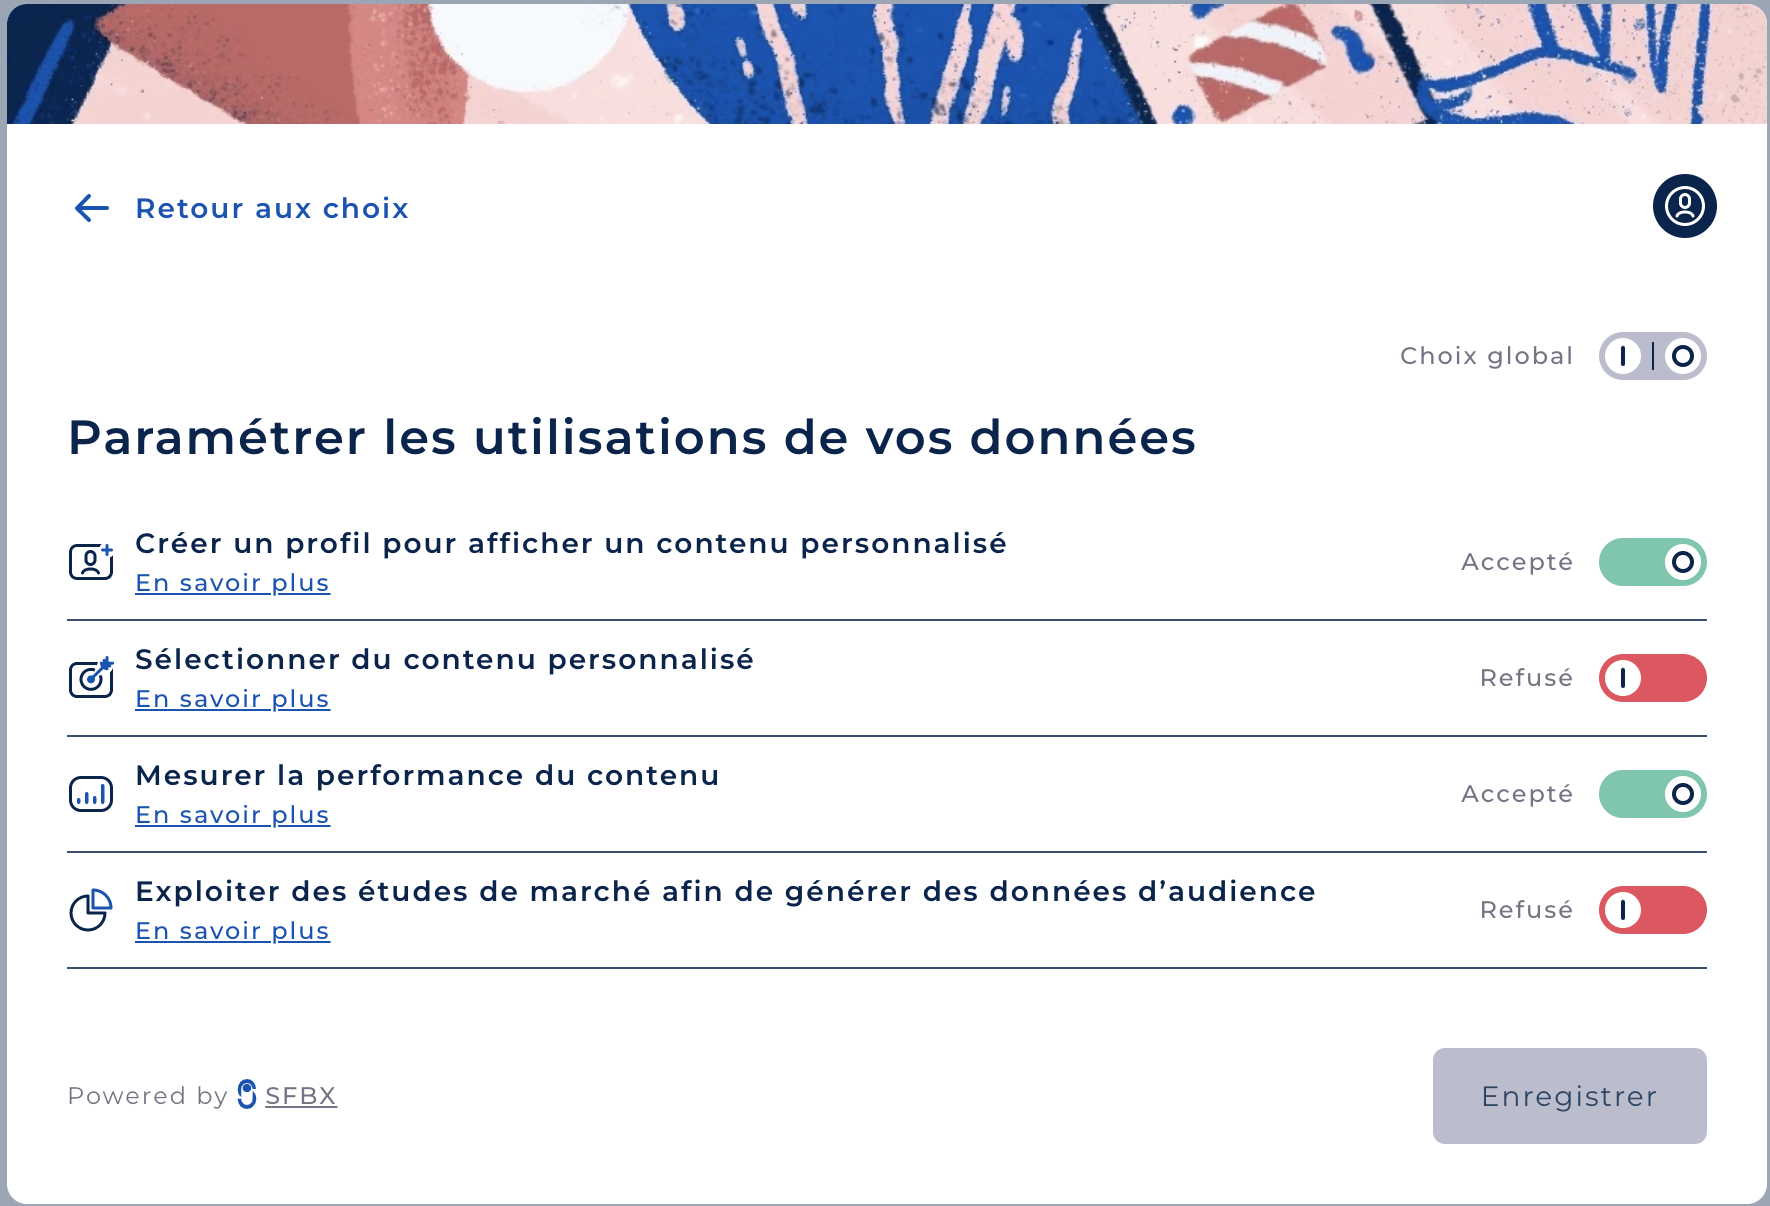Open the SFBX link
This screenshot has width=1770, height=1206.
point(300,1095)
